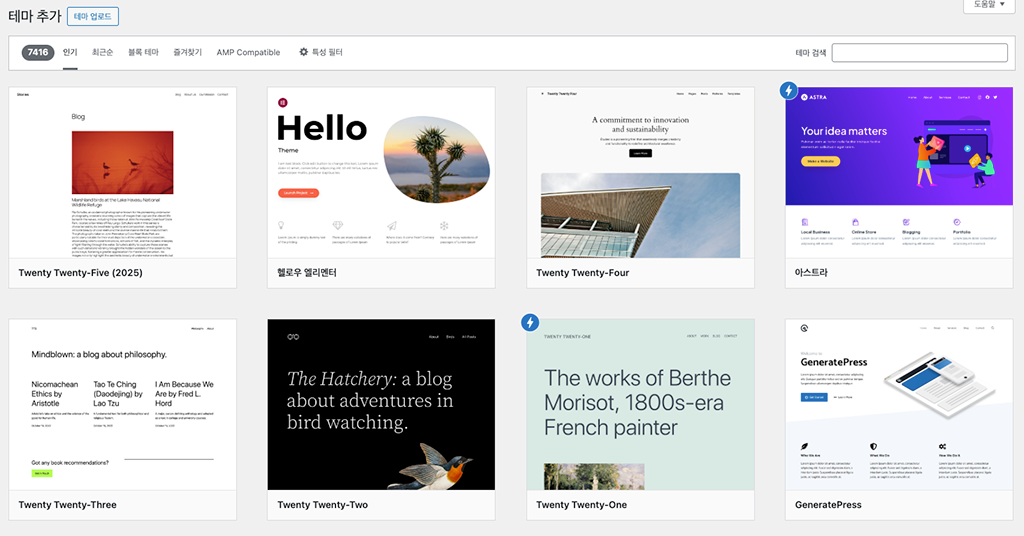Click the 테마 추가 page heading

click(x=35, y=16)
